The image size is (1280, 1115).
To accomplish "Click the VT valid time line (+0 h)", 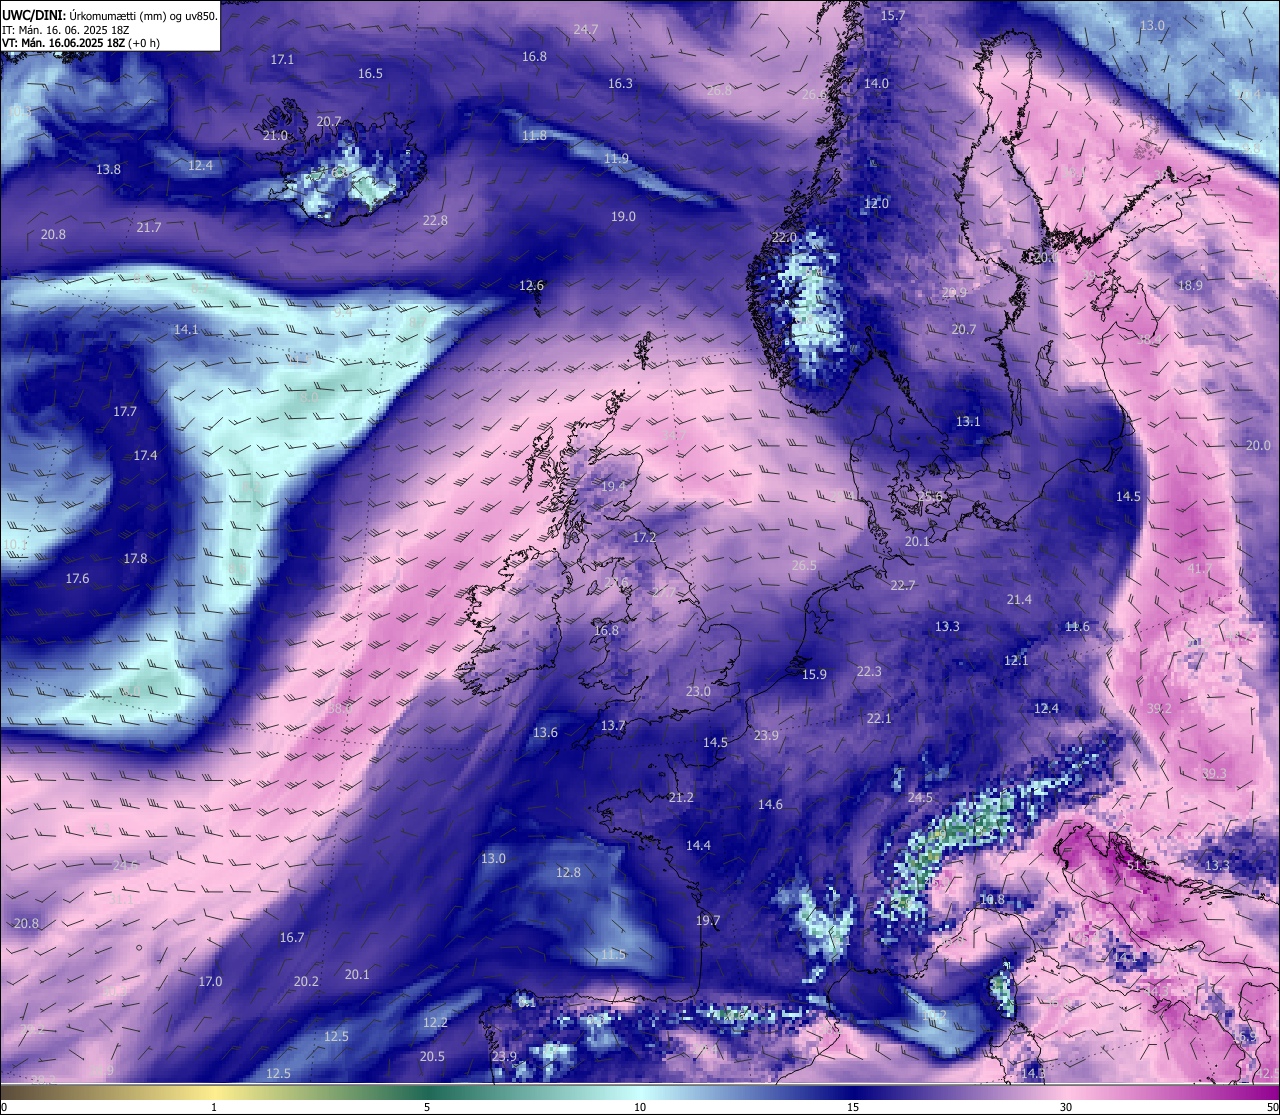I will click(x=81, y=42).
